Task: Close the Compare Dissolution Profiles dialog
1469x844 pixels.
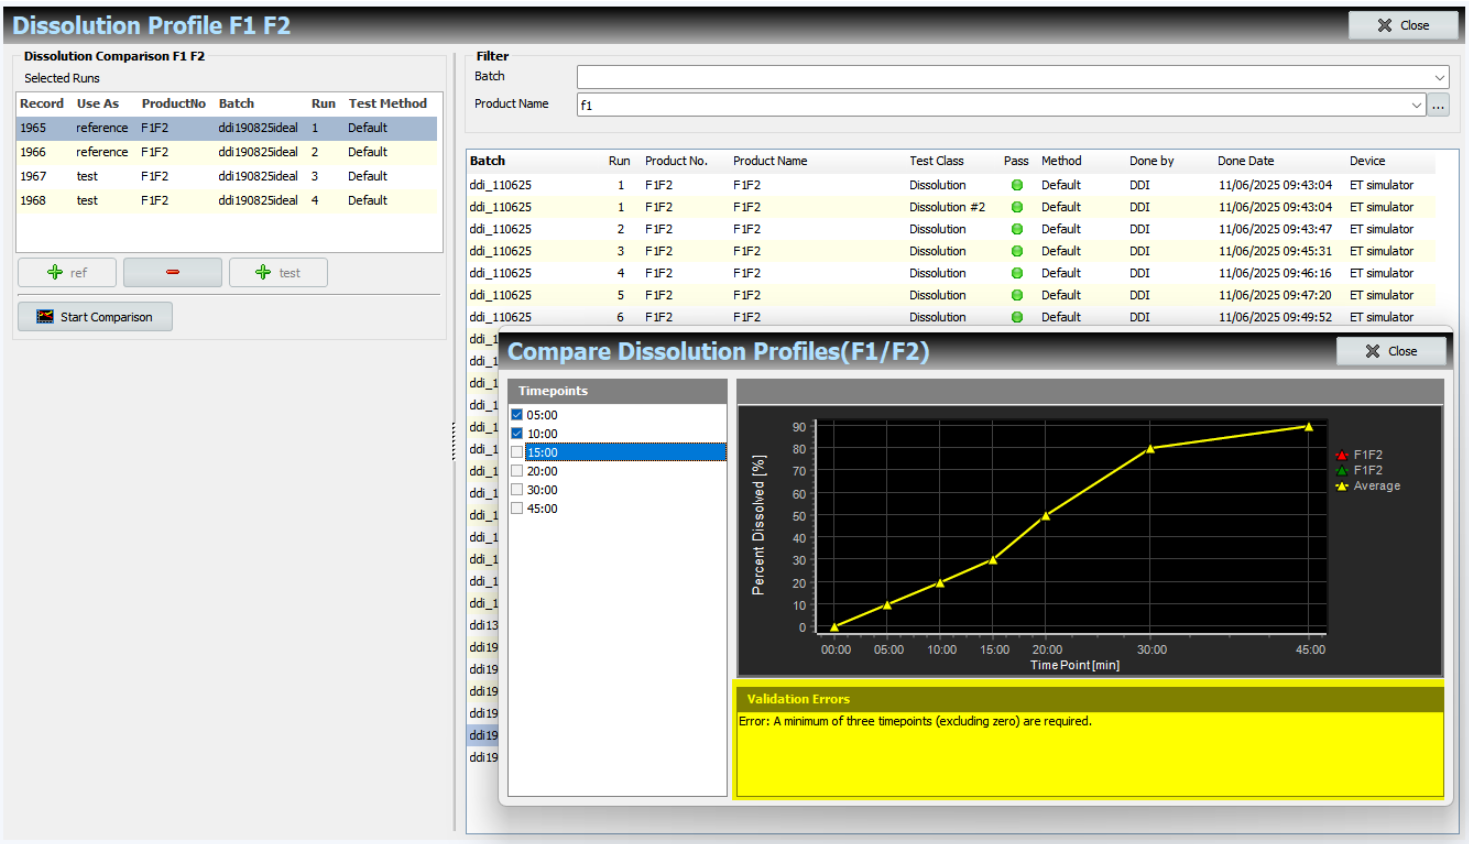Action: (x=1391, y=351)
